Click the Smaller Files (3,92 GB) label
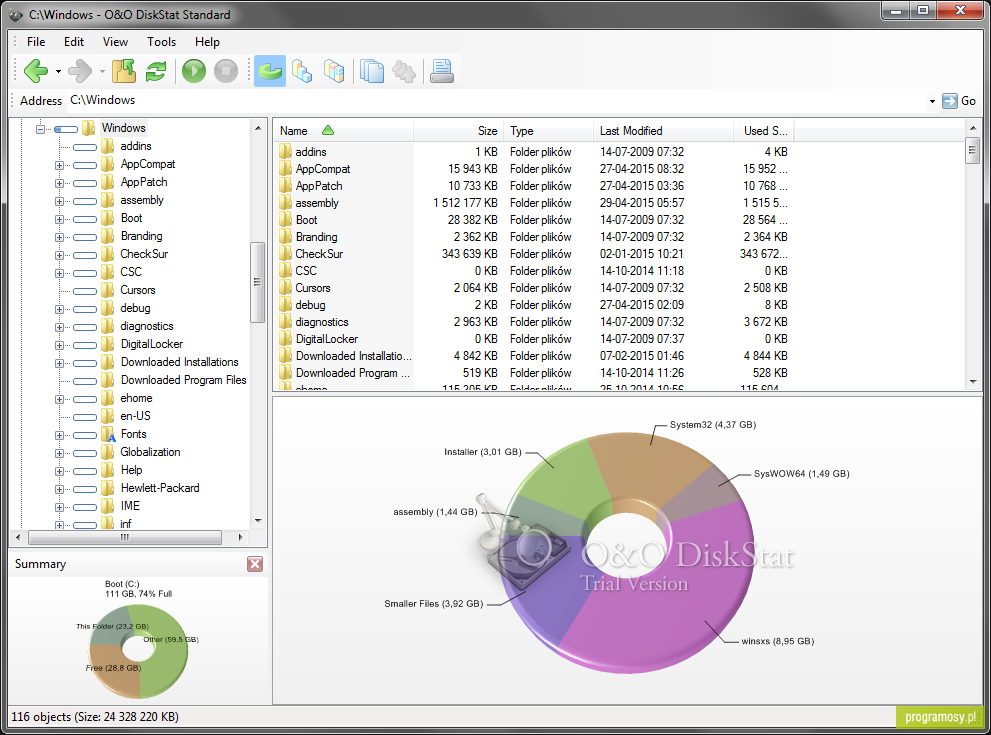 tap(434, 604)
